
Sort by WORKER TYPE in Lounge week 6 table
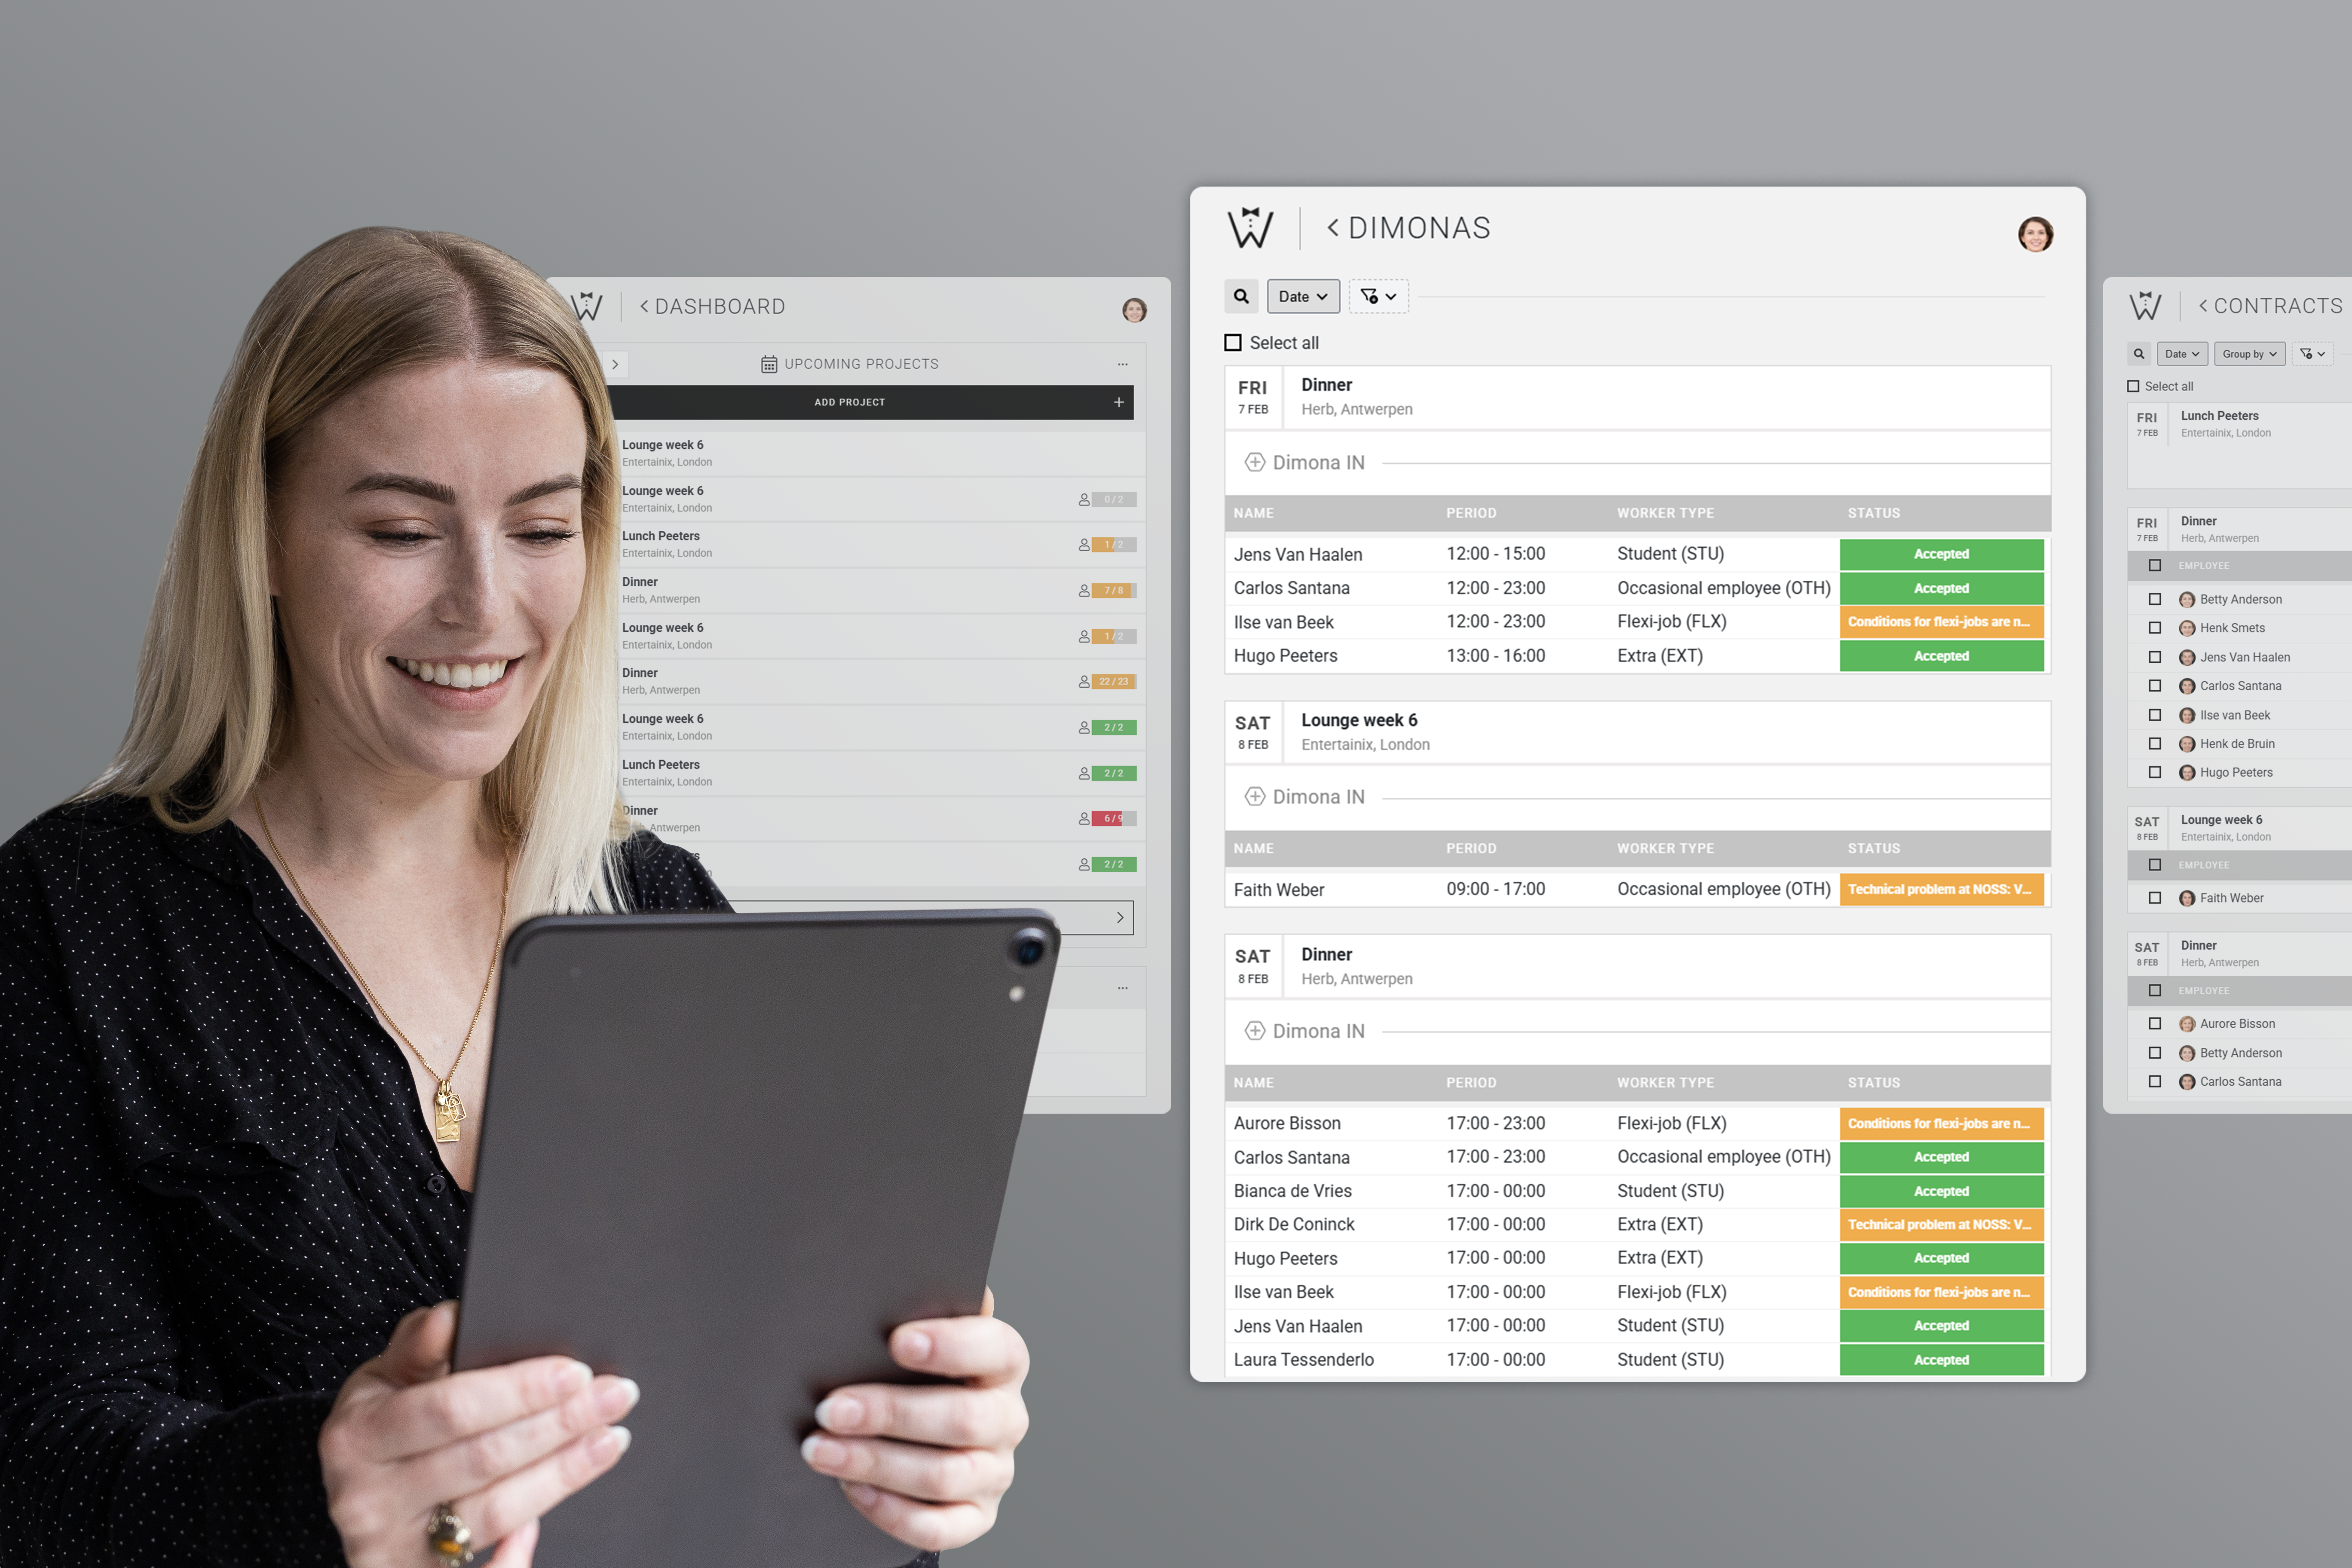tap(1665, 848)
